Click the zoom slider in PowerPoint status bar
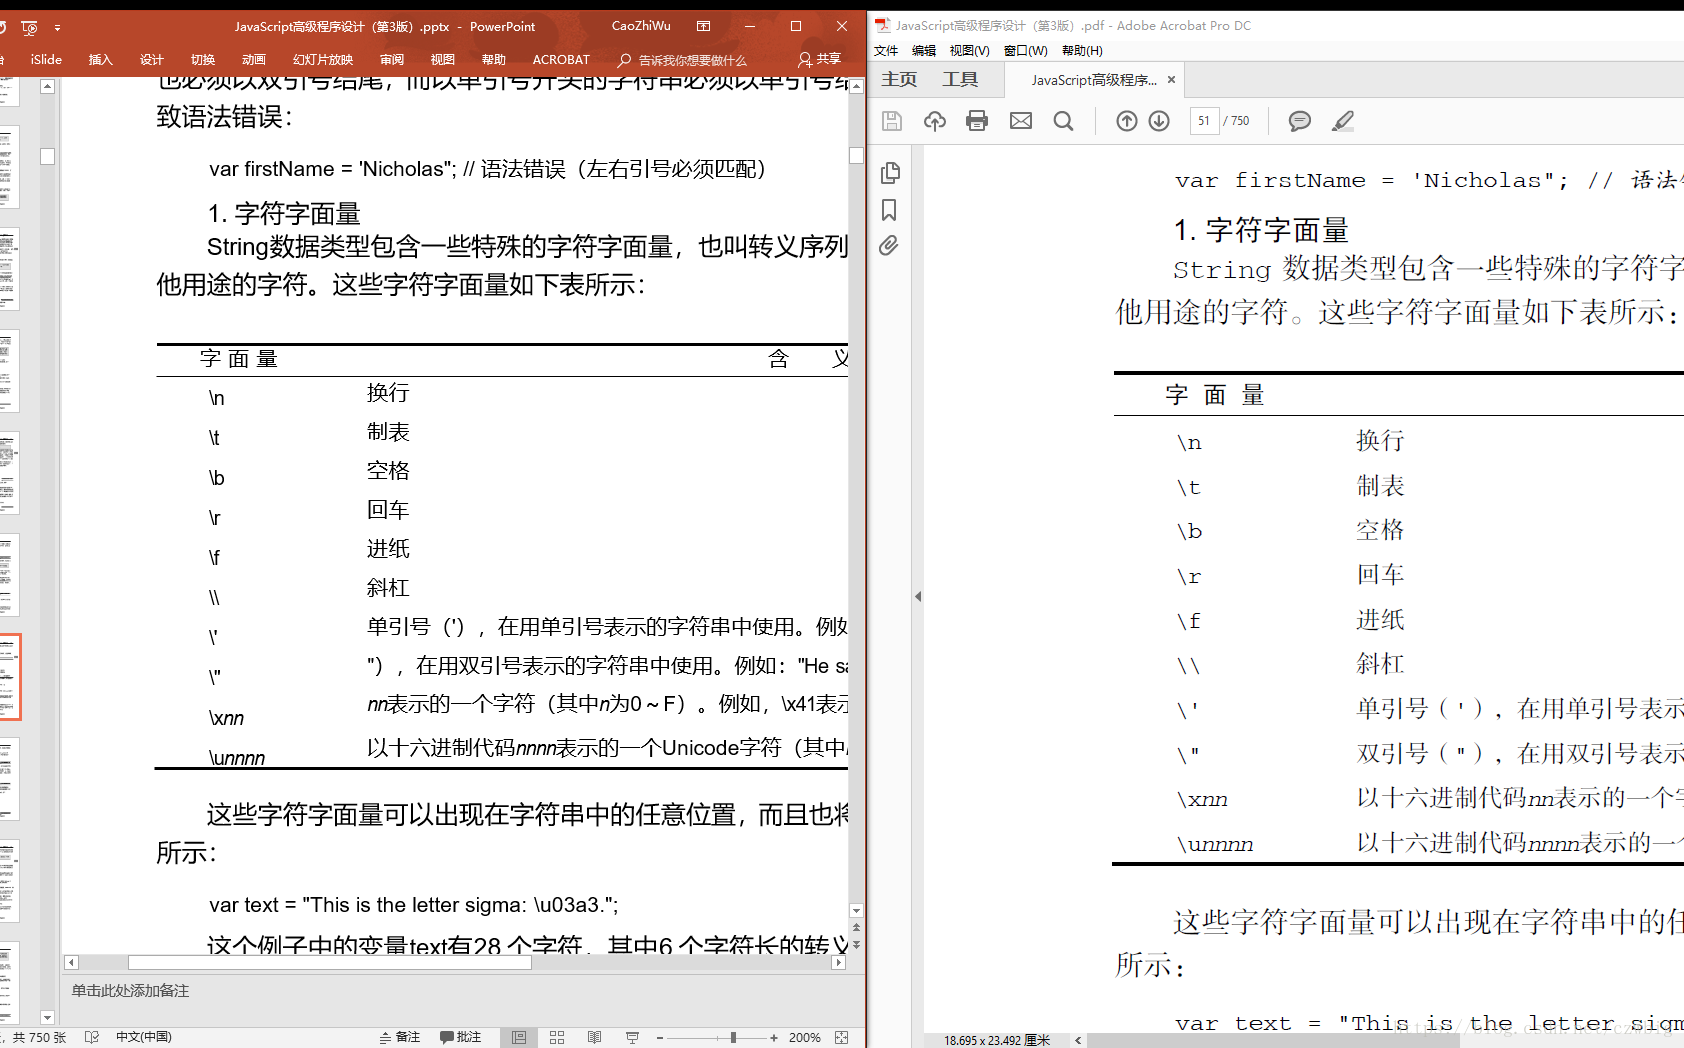 tap(733, 1038)
